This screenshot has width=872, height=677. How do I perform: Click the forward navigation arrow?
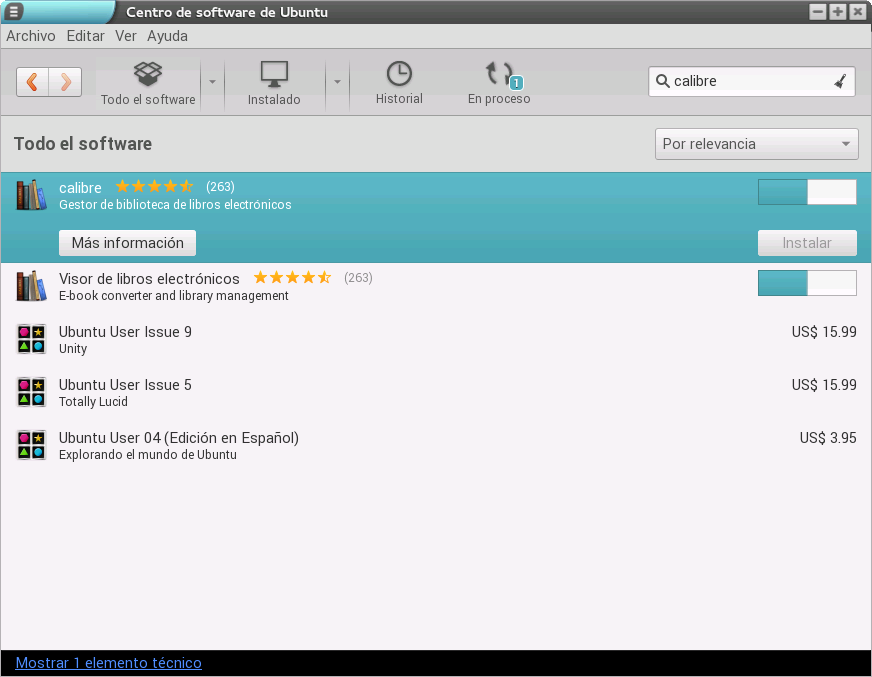point(65,82)
